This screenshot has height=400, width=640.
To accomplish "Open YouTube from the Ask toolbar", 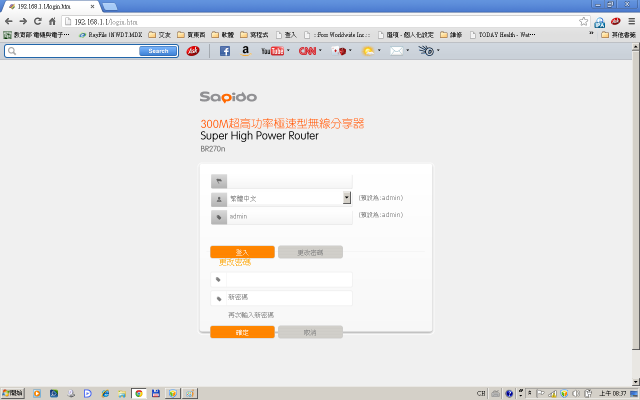I will (x=272, y=51).
